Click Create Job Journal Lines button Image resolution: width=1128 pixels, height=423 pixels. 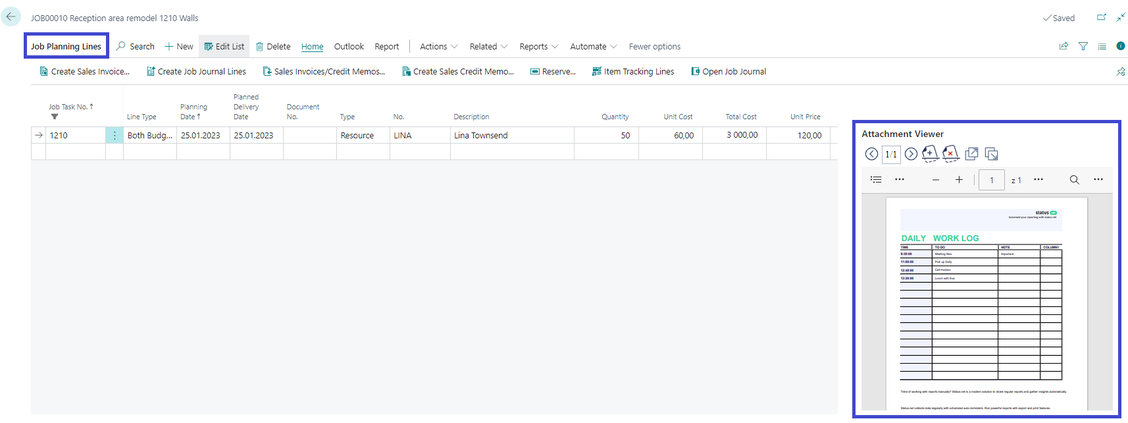[196, 72]
